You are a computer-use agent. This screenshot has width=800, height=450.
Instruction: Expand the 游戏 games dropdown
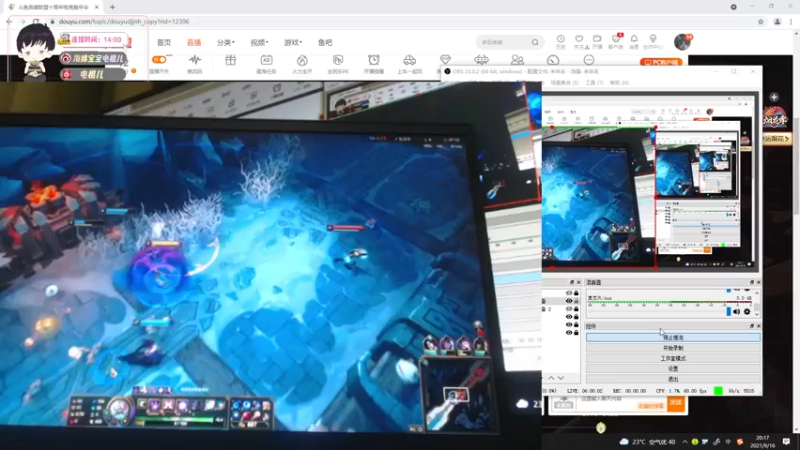point(293,42)
